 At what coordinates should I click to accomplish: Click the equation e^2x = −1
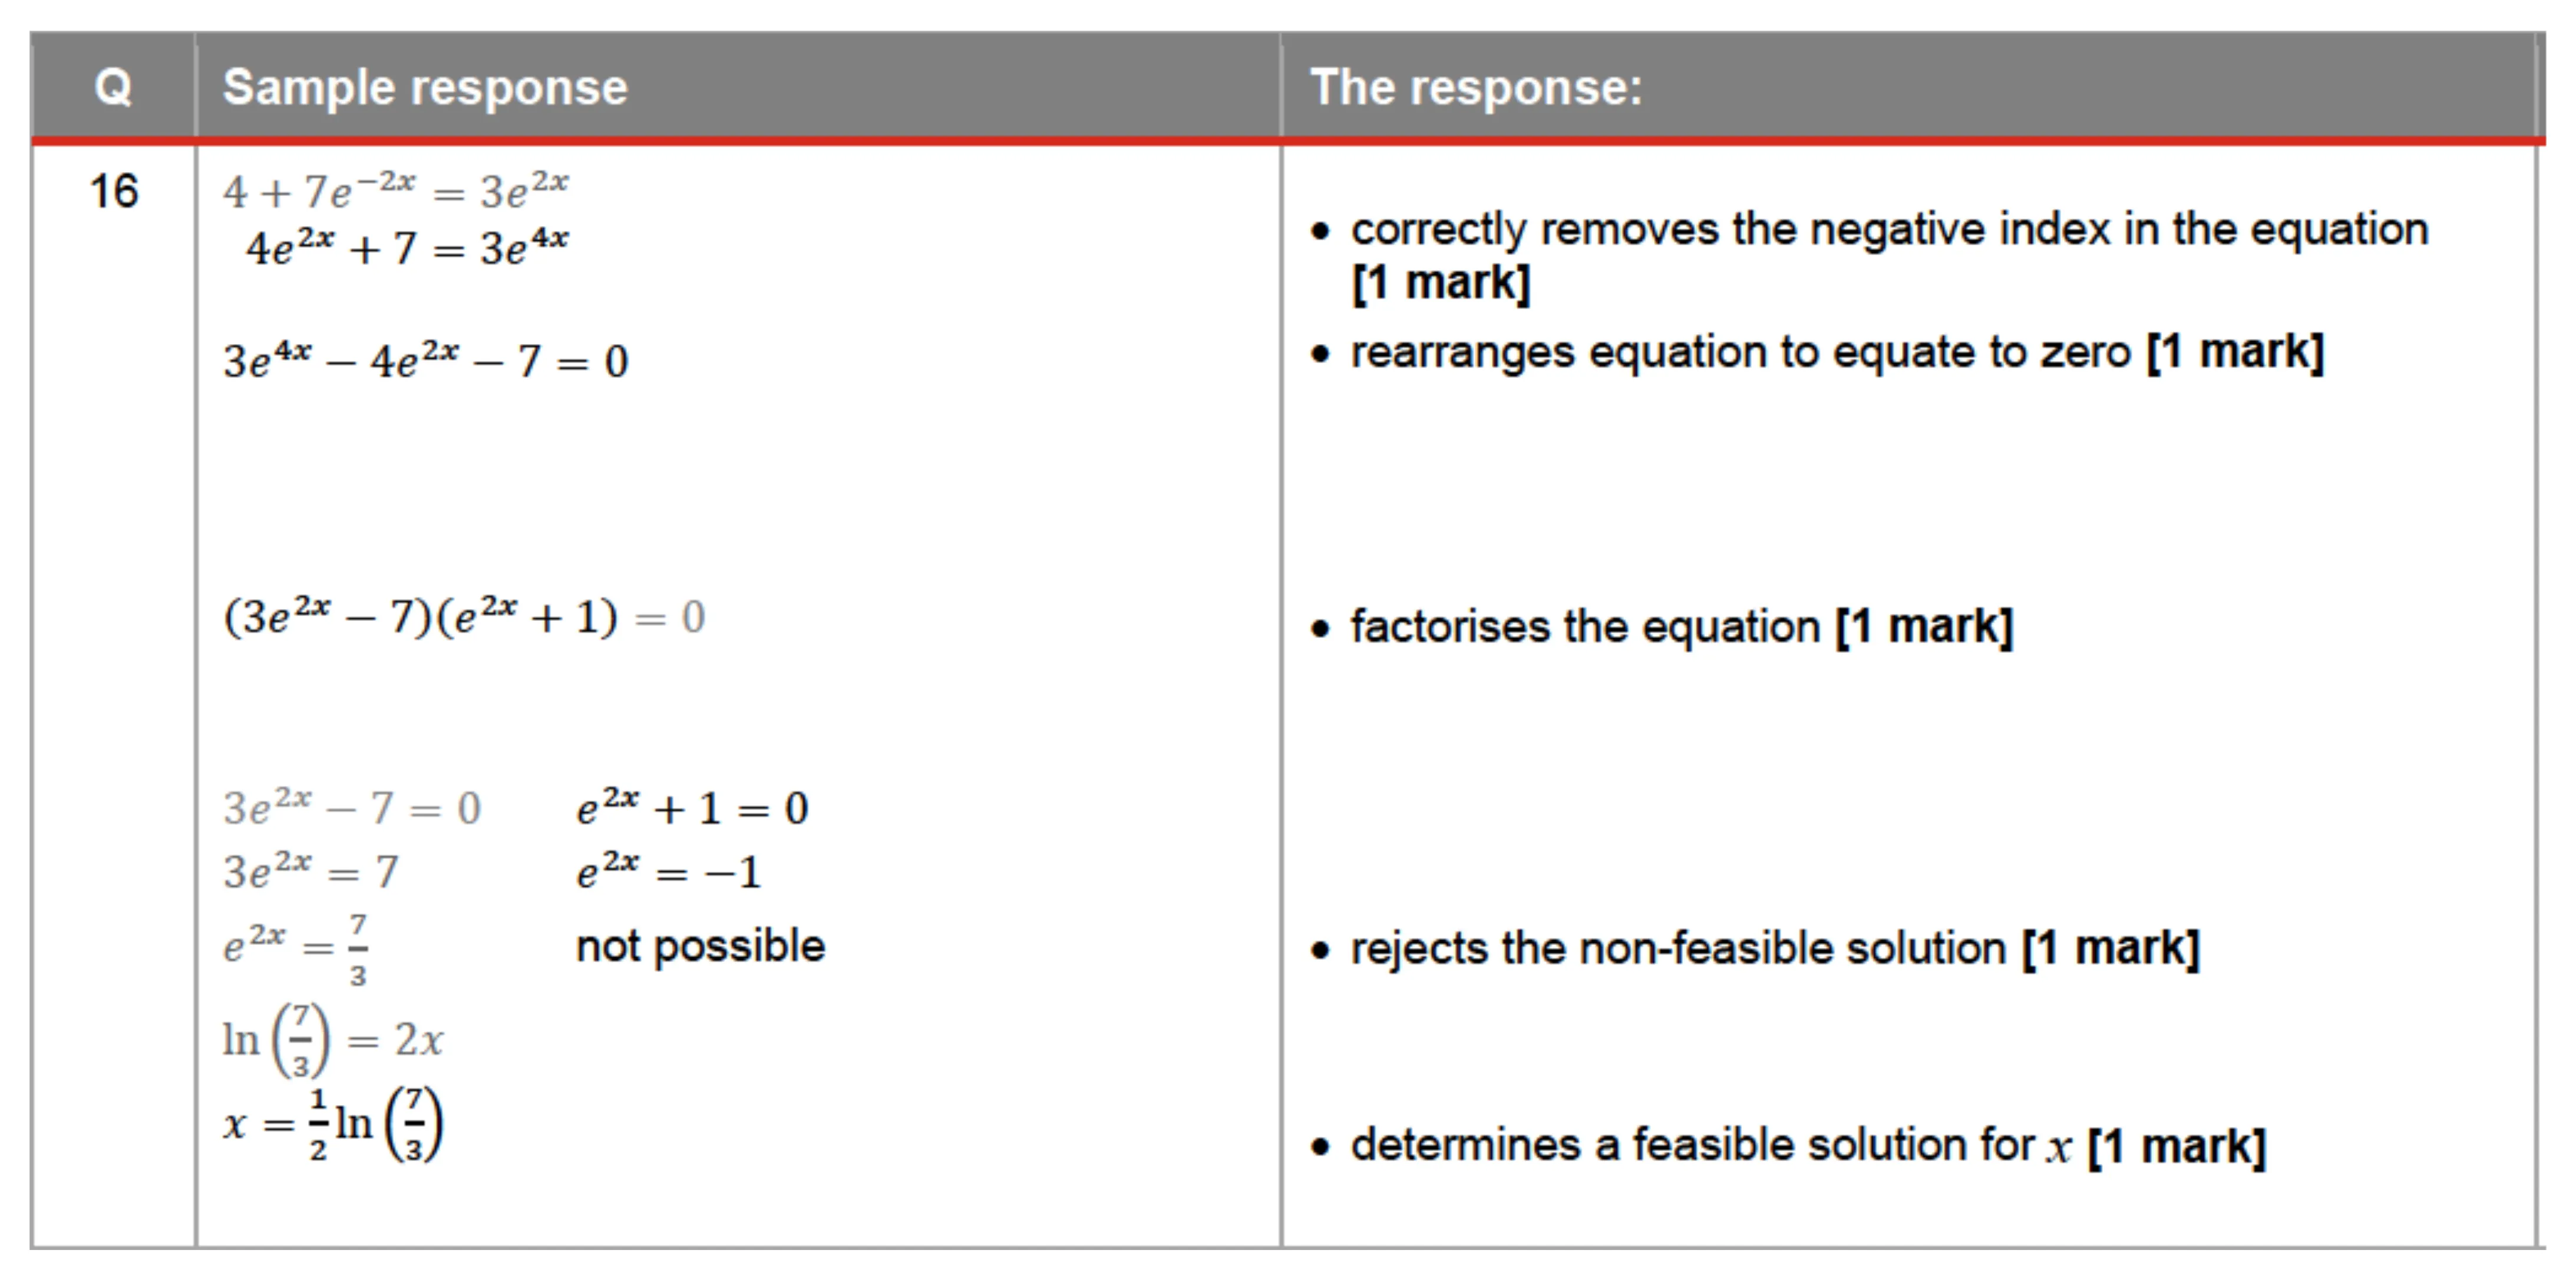(668, 871)
